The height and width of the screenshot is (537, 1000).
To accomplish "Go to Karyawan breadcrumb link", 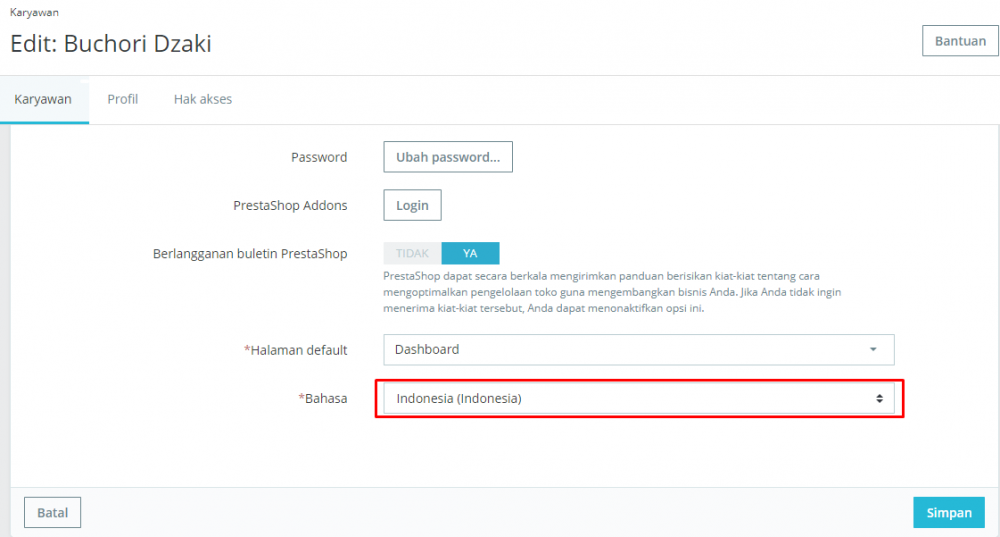I will [34, 13].
